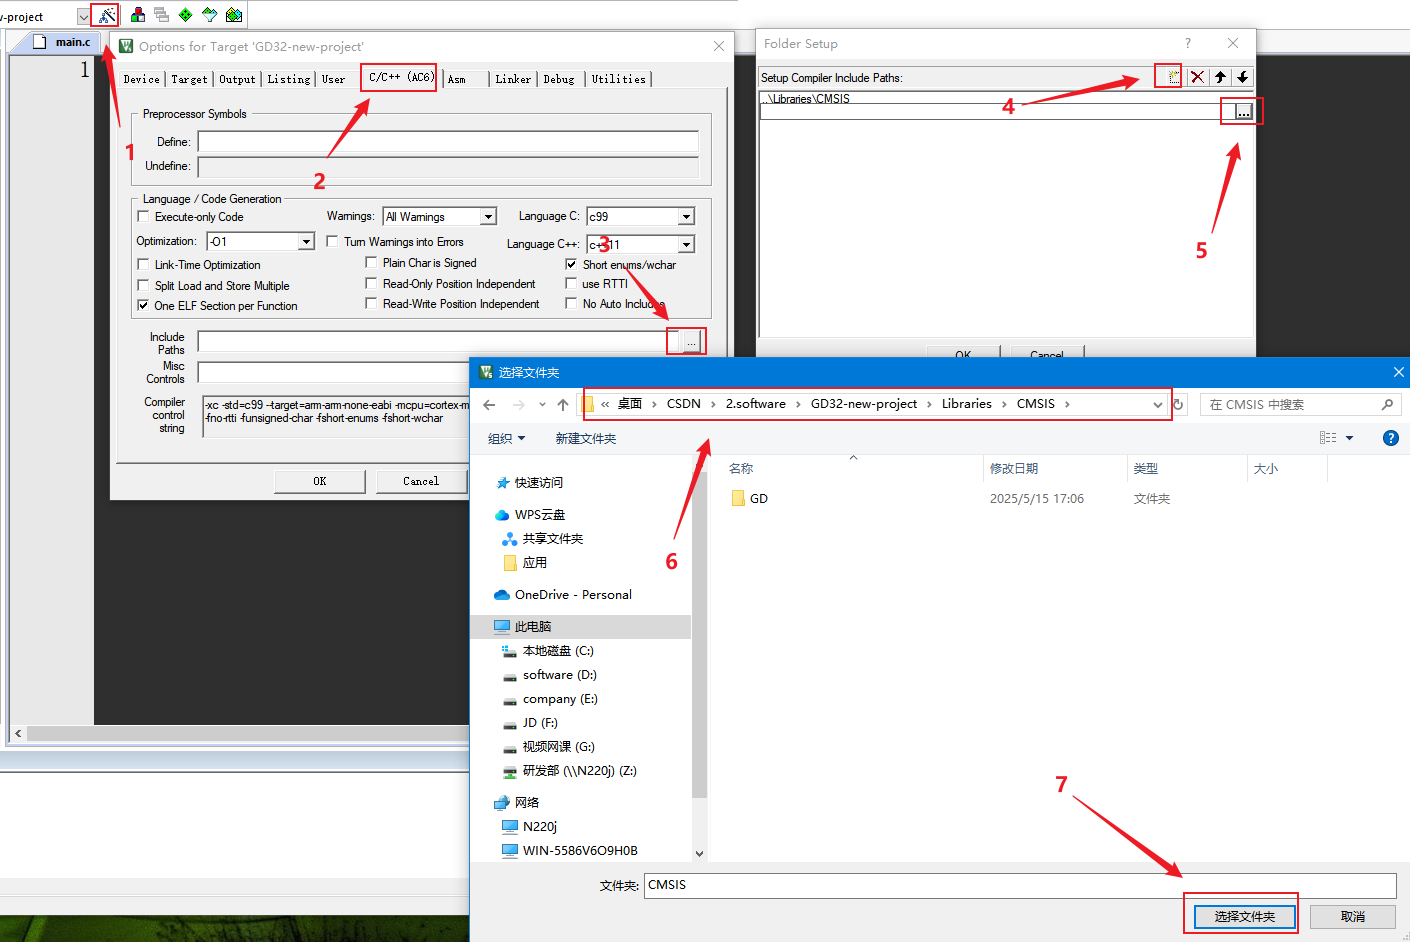Browse for folder with Folder Setup ellipsis button

1243,112
